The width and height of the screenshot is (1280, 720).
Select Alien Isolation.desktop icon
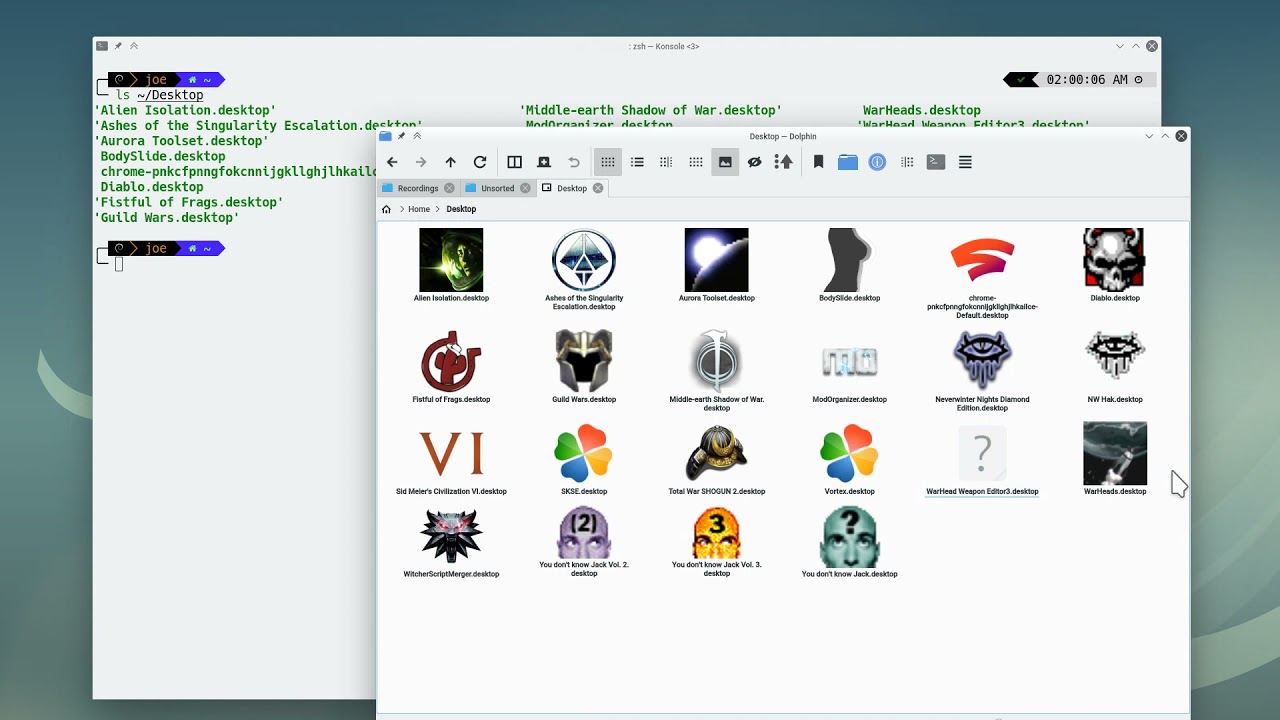(451, 260)
